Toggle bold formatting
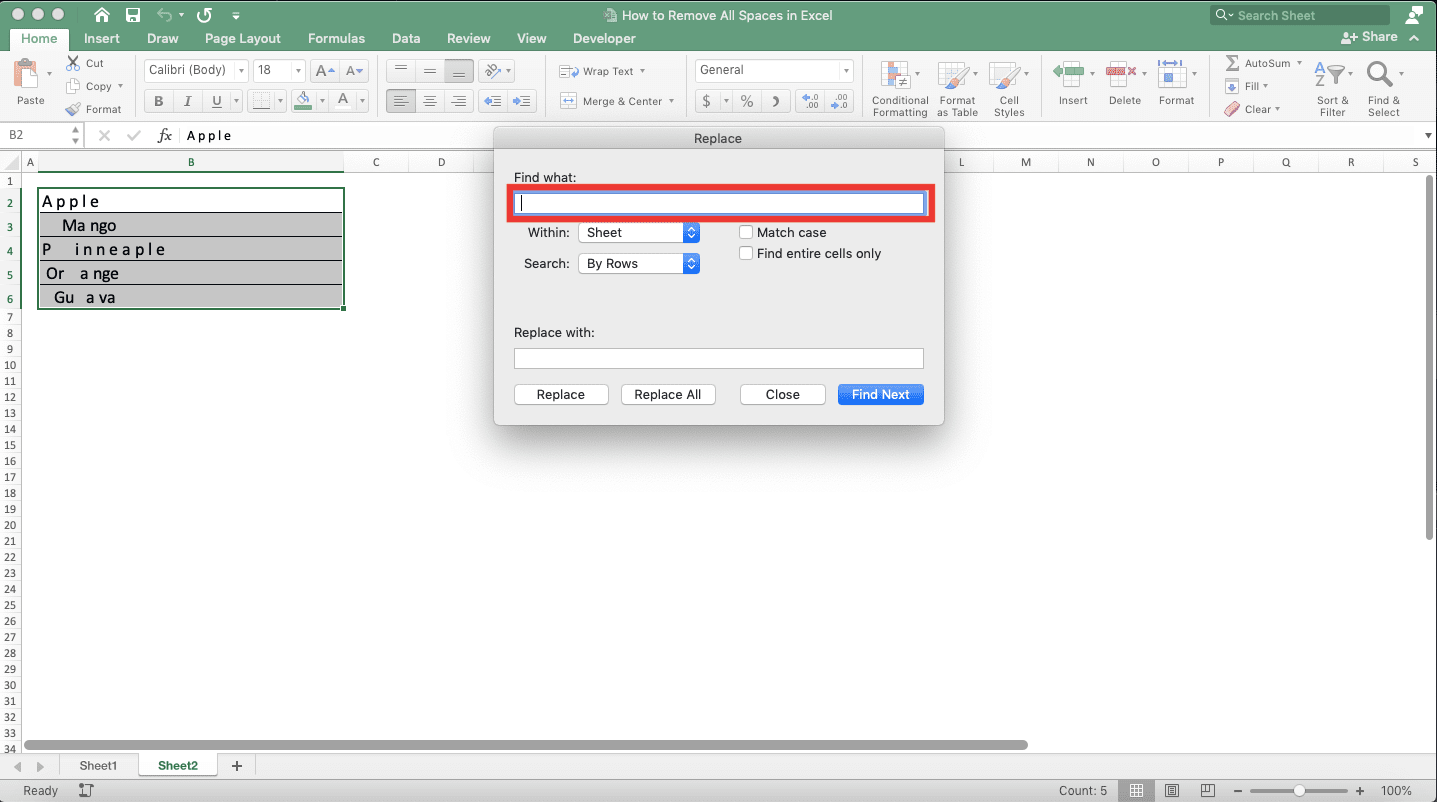Screen dimensions: 1437x802 coord(159,101)
